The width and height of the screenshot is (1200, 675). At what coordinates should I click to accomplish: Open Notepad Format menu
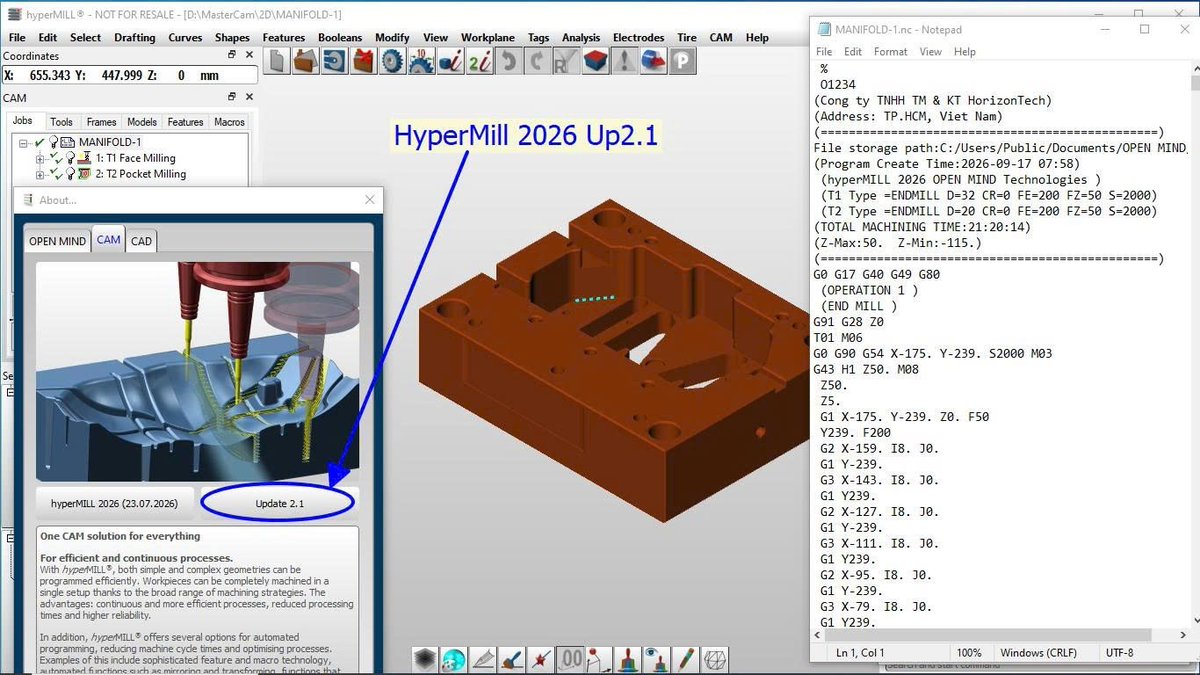[x=890, y=52]
